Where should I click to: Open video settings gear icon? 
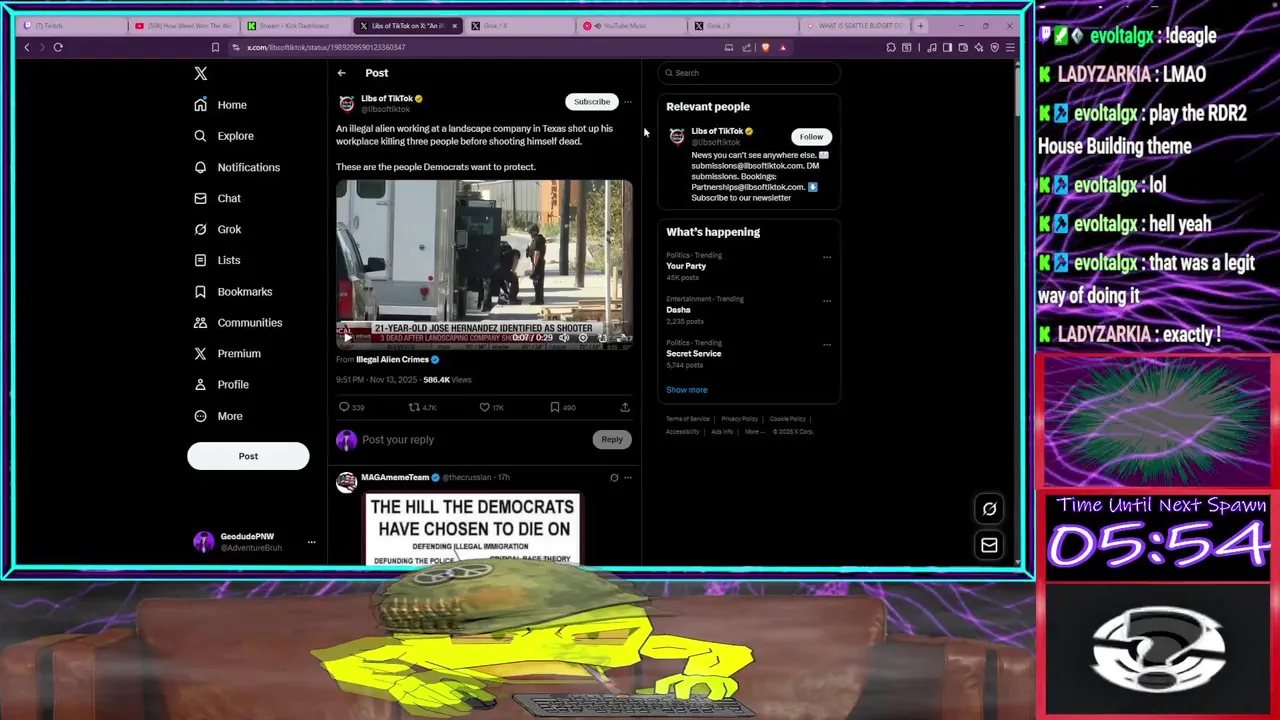pos(584,338)
